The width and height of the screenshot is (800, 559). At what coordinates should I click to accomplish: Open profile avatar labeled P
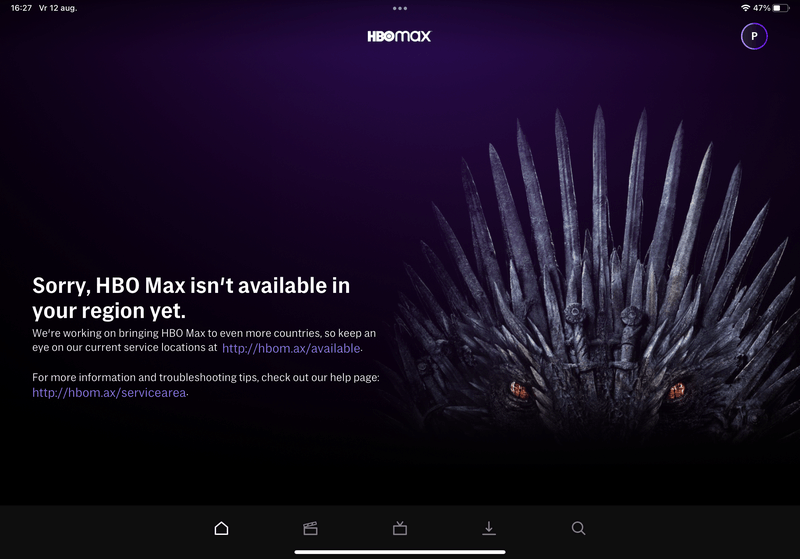[754, 36]
